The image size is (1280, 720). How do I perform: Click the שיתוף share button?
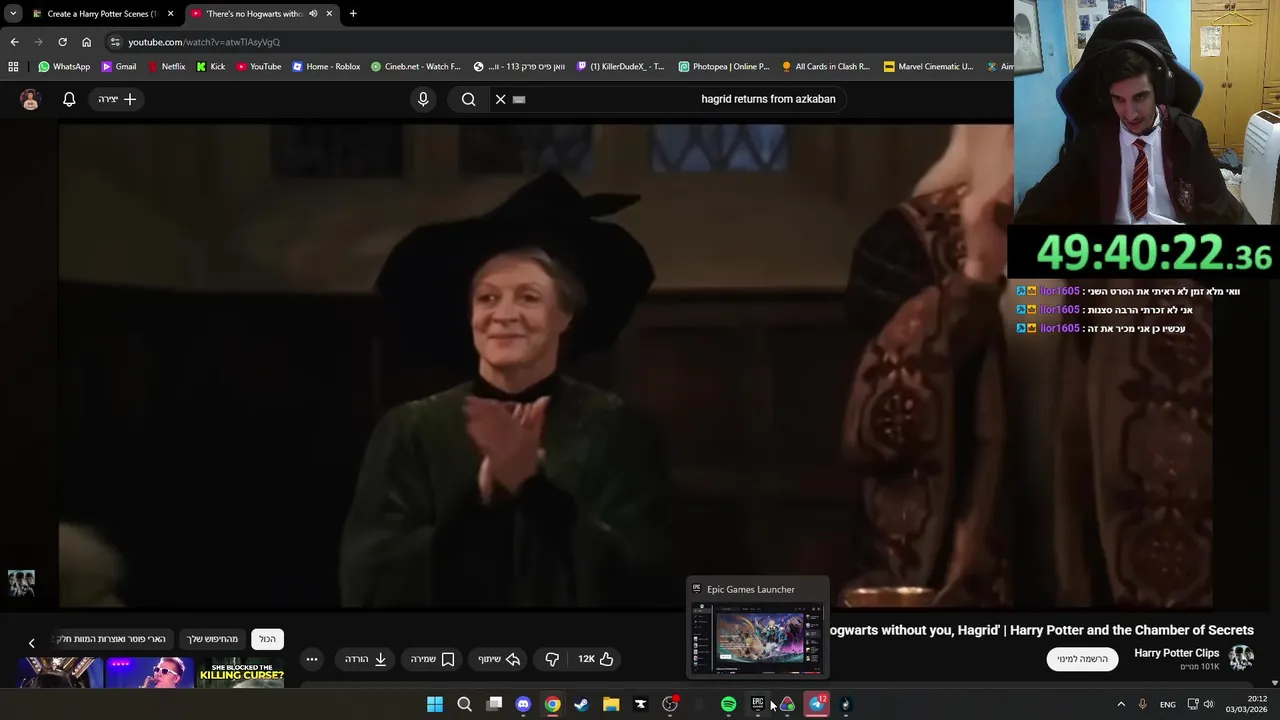pos(498,659)
